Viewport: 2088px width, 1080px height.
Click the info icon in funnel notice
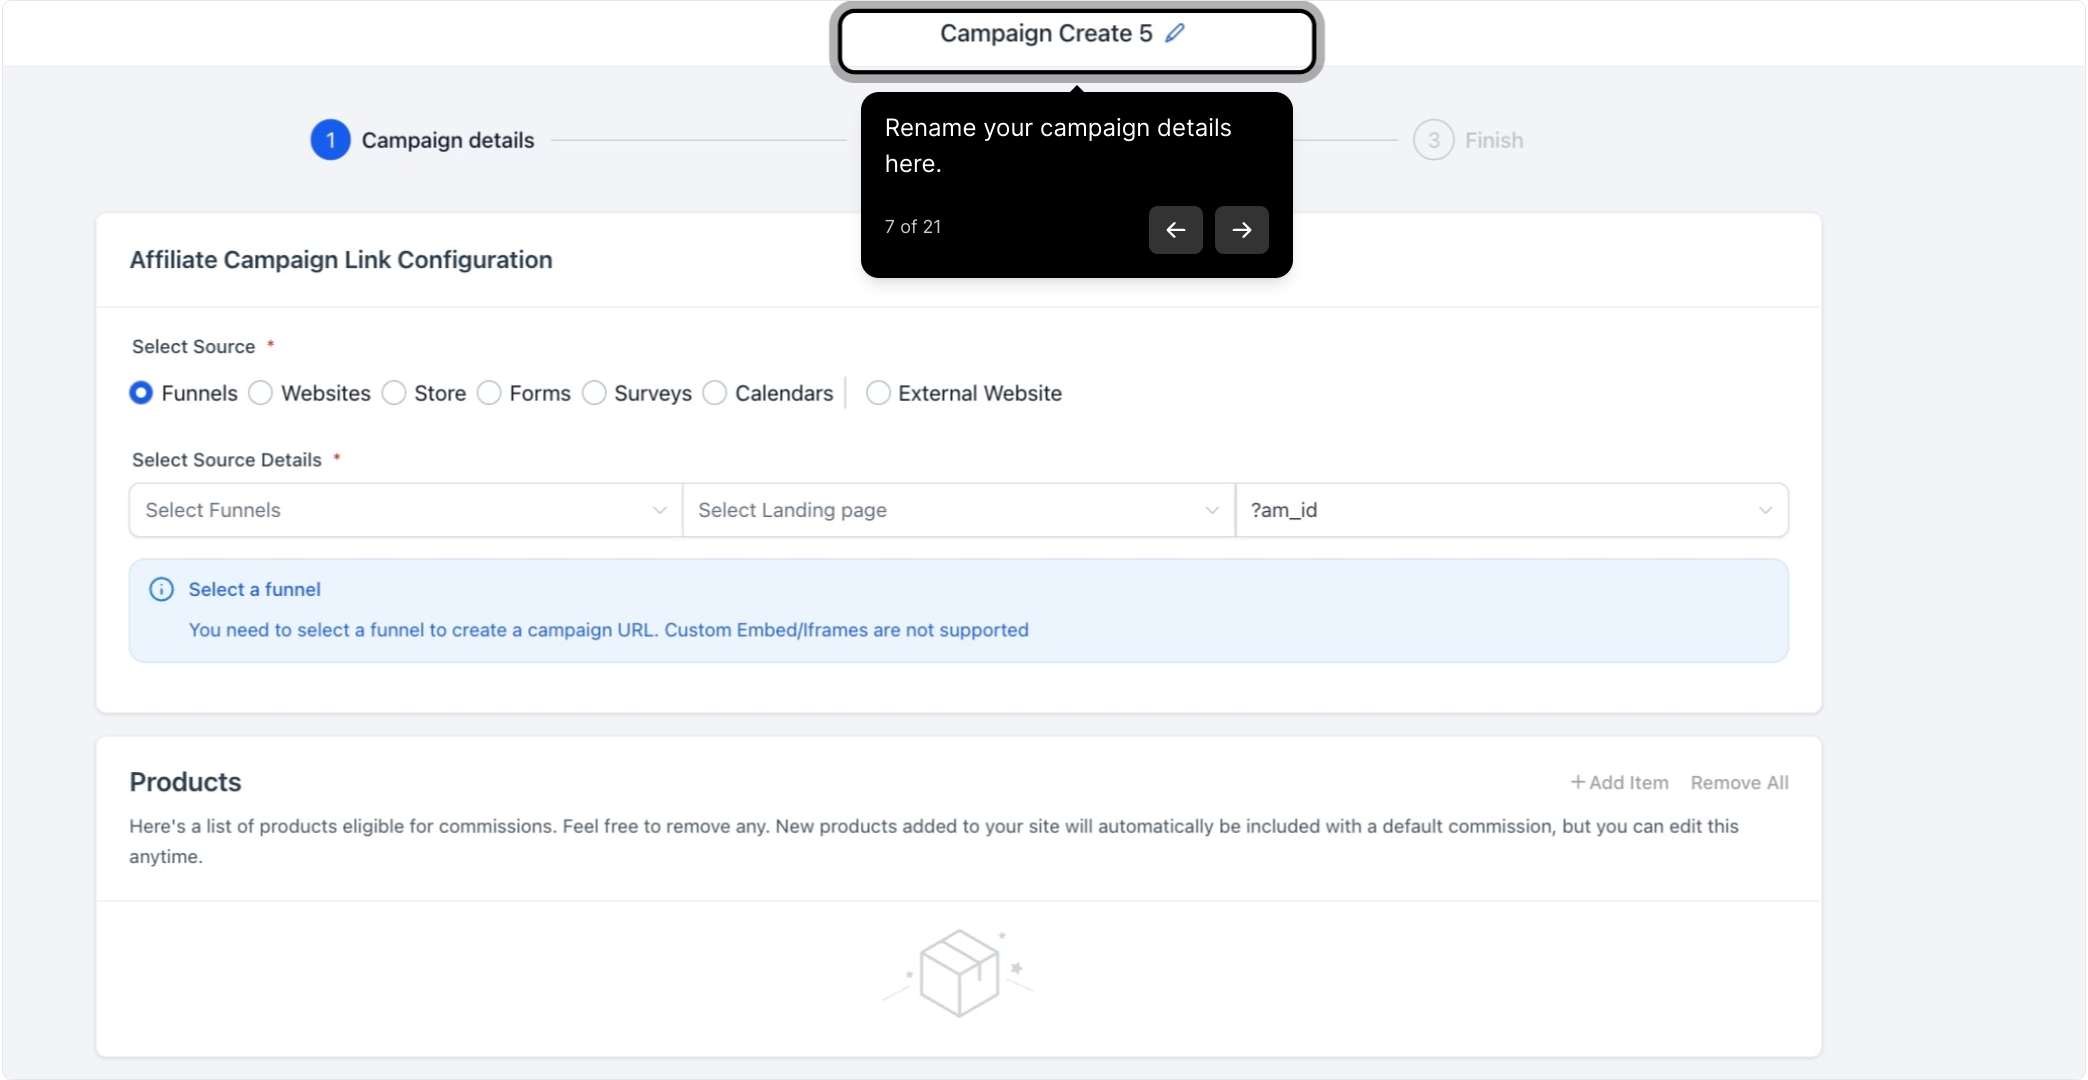pos(161,589)
